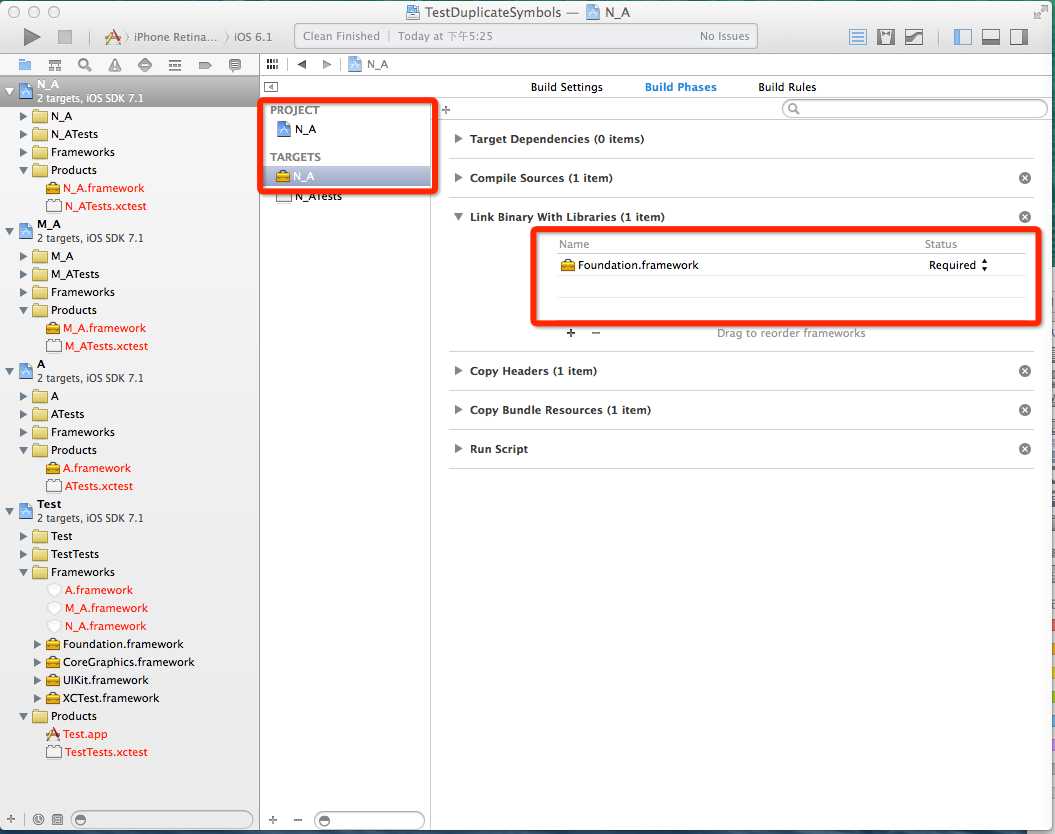Delete the Compile Sources phase
The width and height of the screenshot is (1055, 834).
tap(1025, 178)
